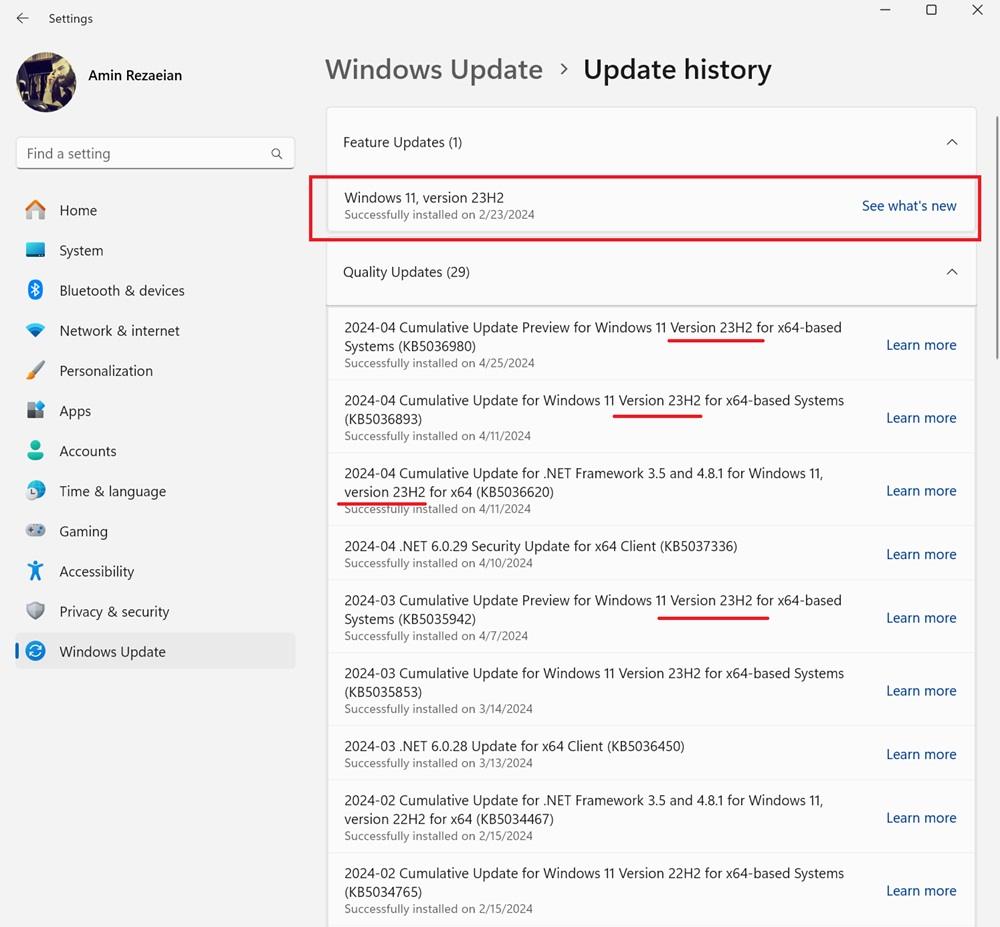
Task: Click the Find a setting search box
Action: 145,154
